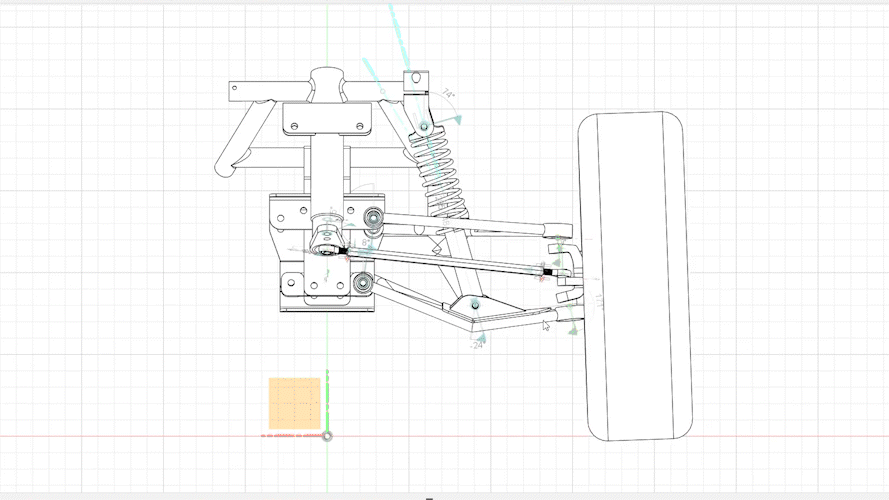Select the orange highlighted origin plane

294,403
